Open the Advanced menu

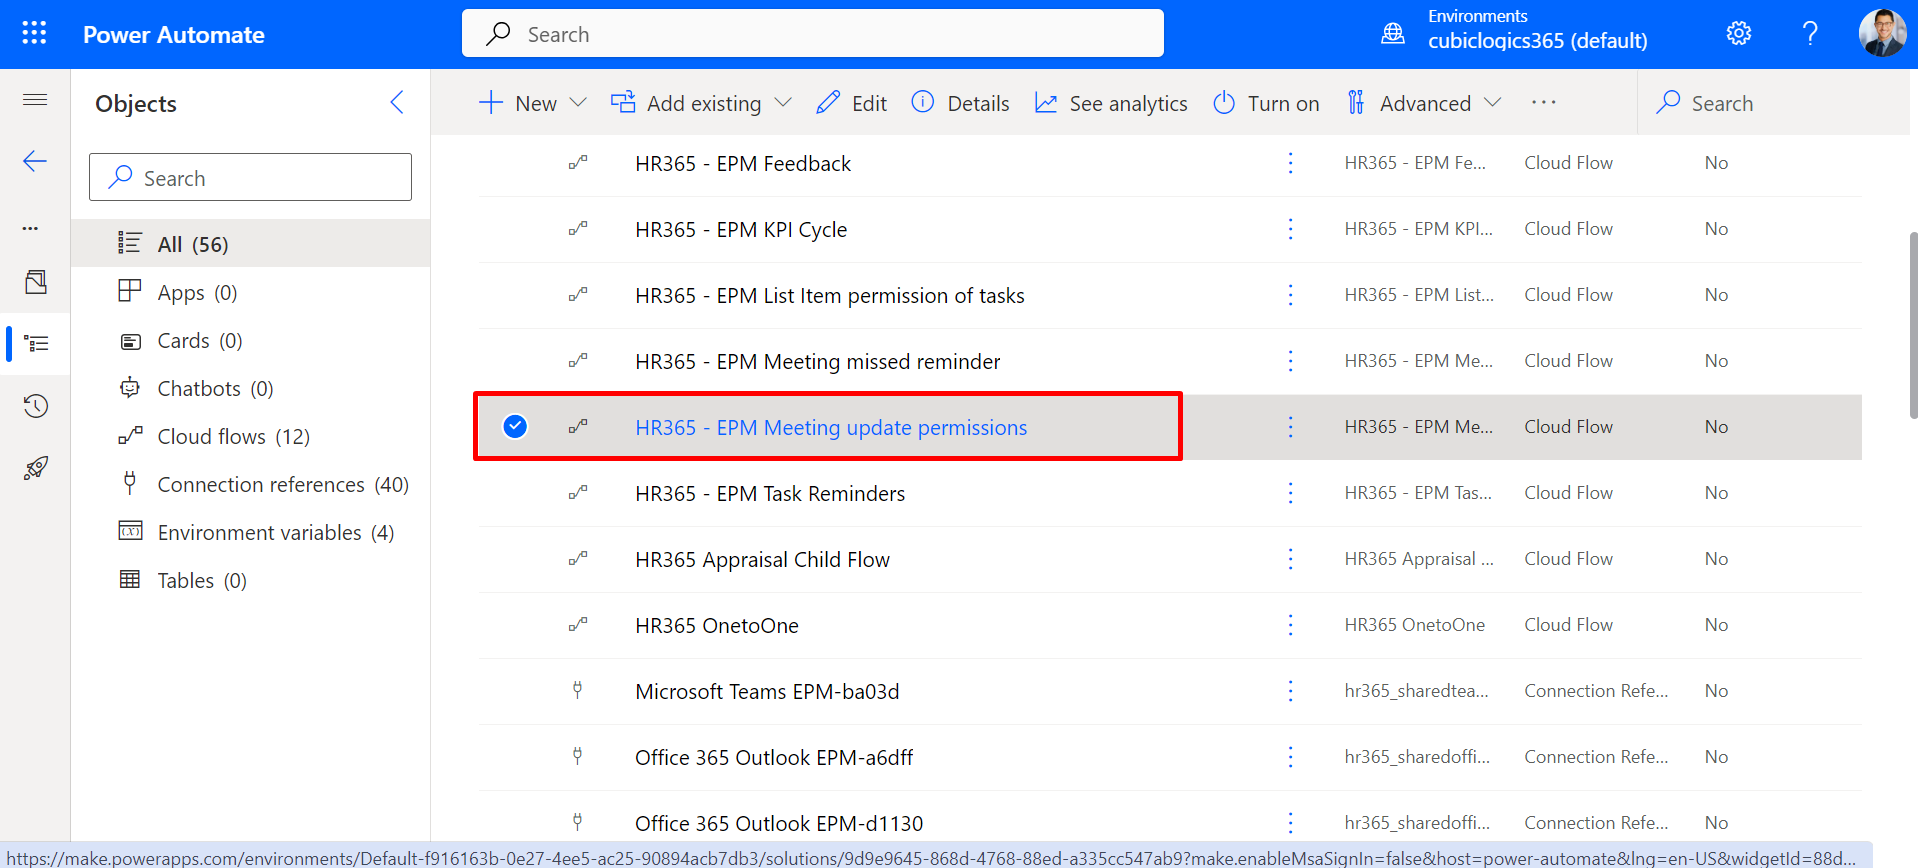(x=1410, y=103)
